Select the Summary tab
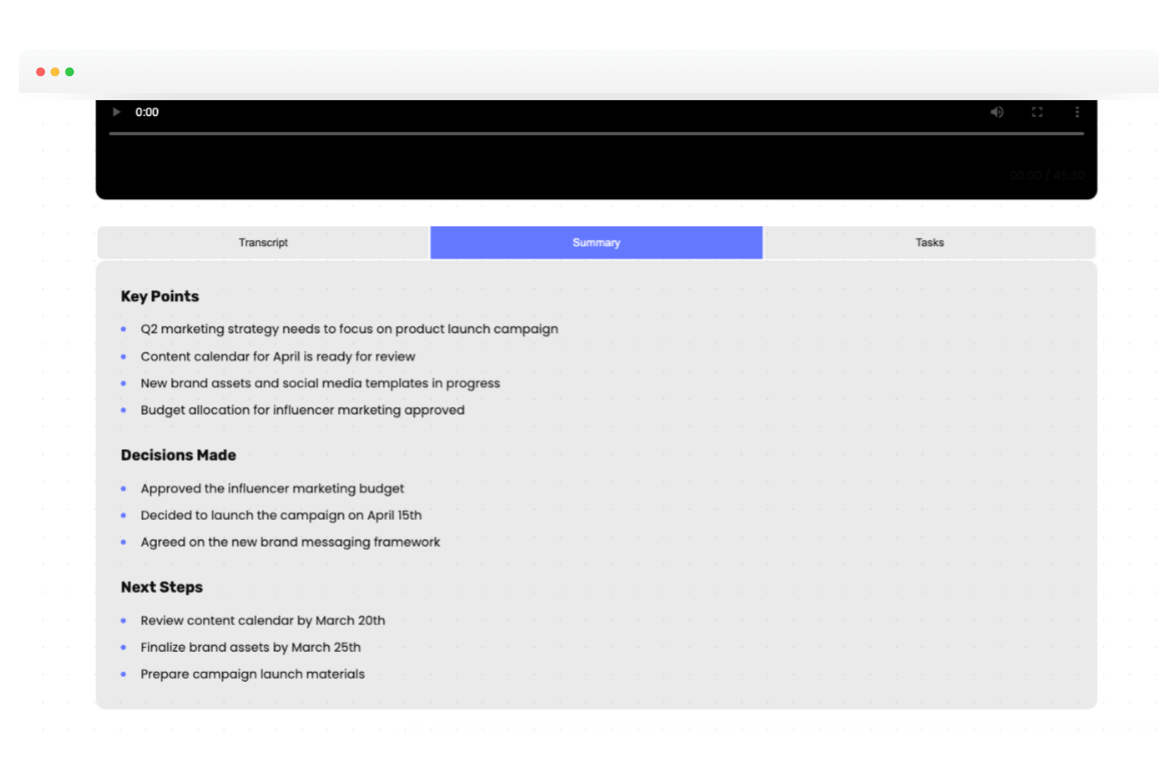This screenshot has width=1175, height=783. 596,243
